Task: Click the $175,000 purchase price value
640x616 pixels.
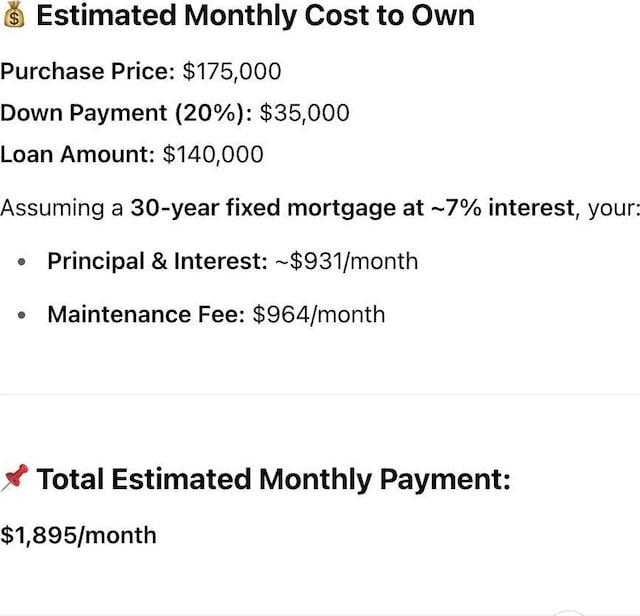Action: click(232, 71)
